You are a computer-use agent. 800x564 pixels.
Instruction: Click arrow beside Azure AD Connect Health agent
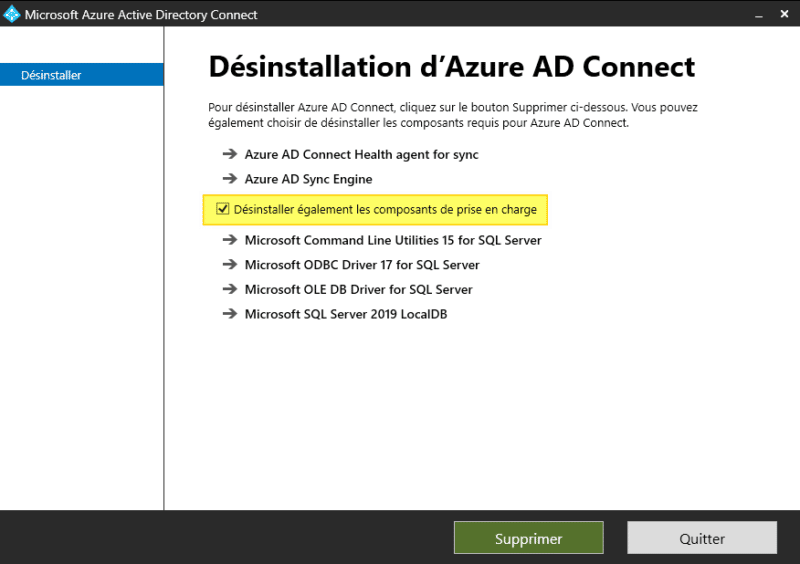(230, 154)
